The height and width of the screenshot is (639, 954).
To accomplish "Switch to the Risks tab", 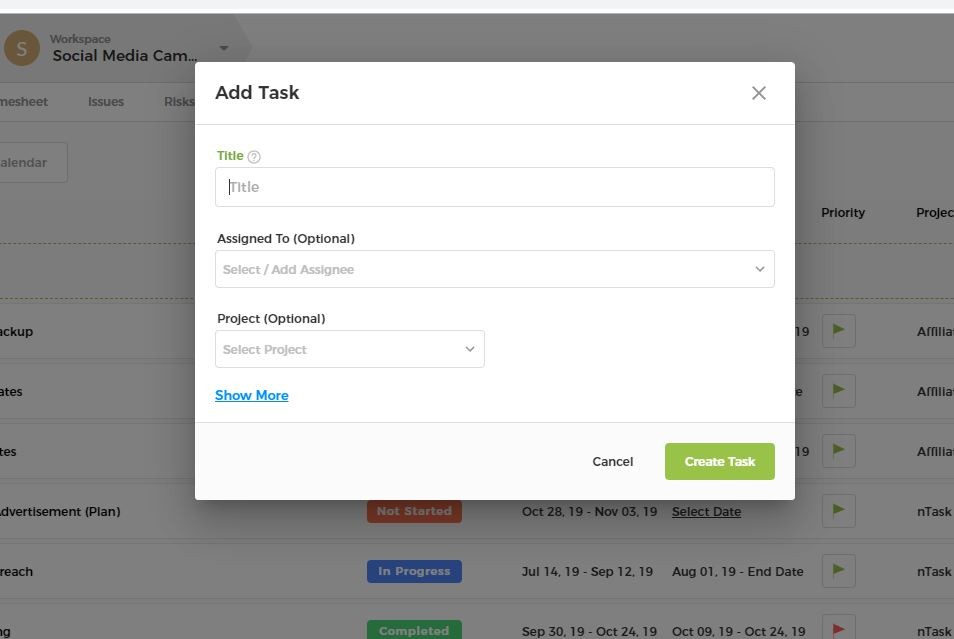I will [179, 101].
